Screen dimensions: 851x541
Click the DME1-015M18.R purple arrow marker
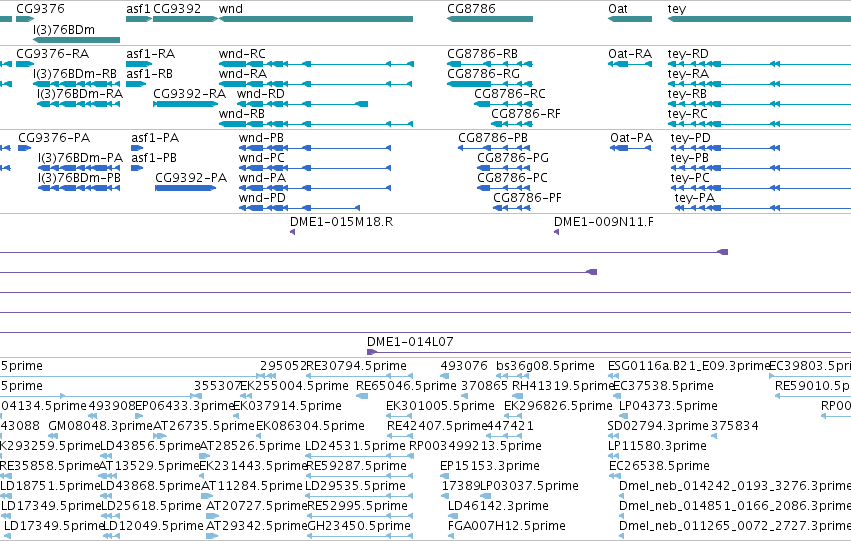pyautogui.click(x=293, y=232)
